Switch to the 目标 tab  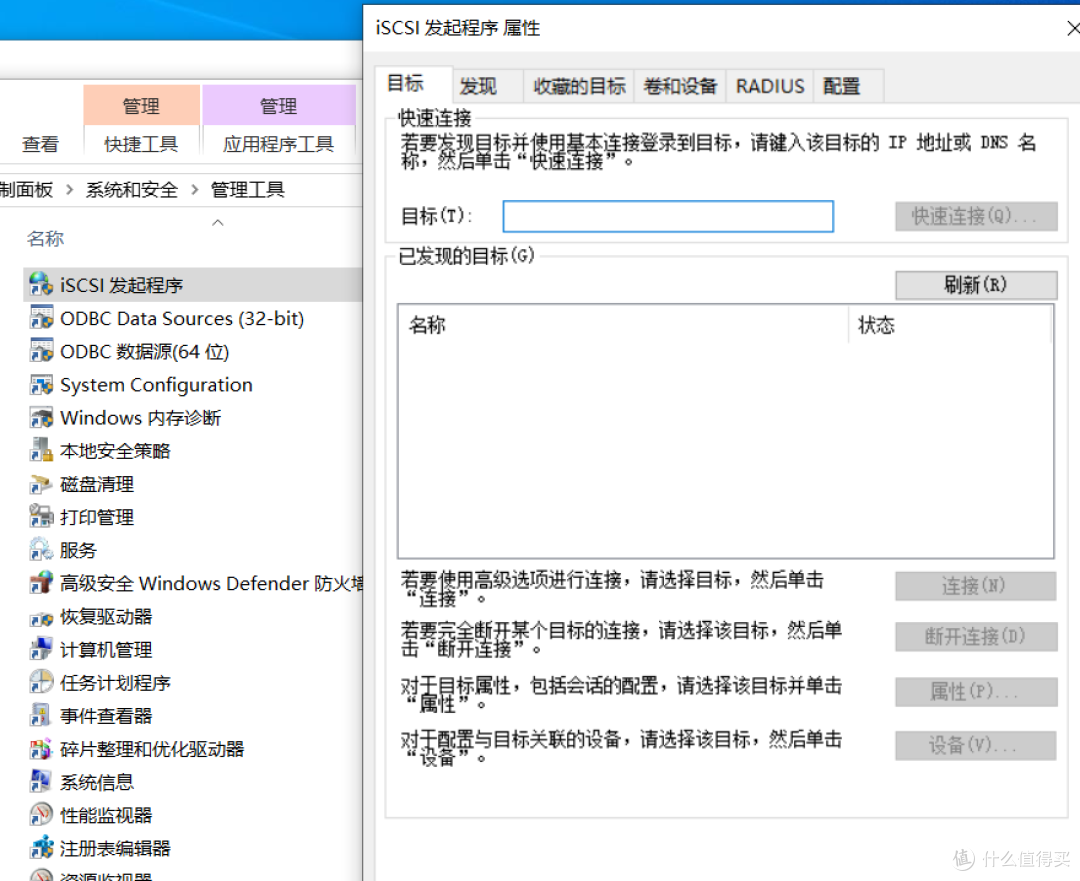[x=413, y=84]
